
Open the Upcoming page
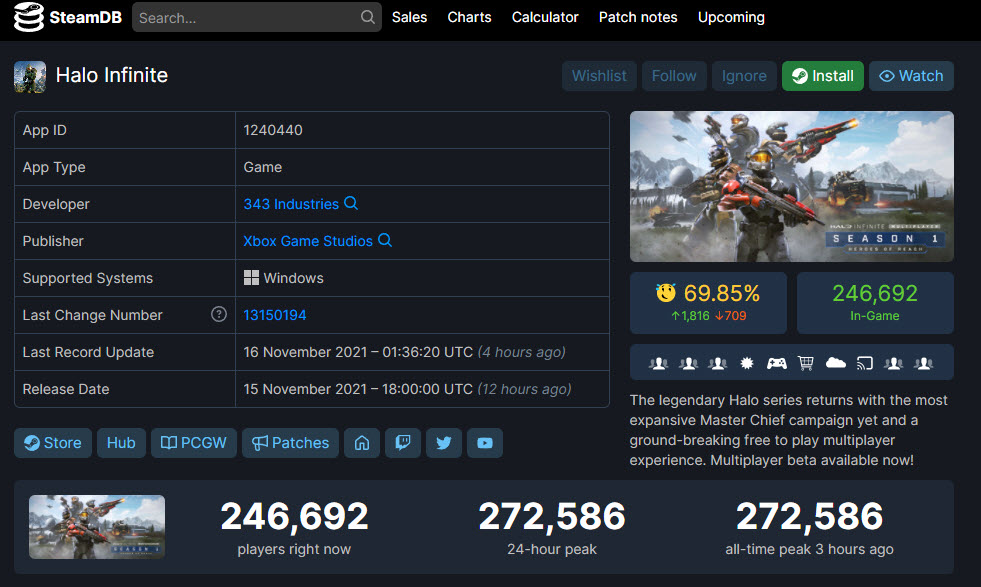(731, 18)
